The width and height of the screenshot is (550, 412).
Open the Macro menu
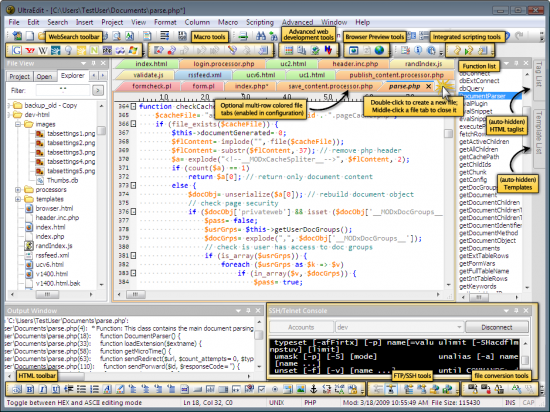click(228, 22)
